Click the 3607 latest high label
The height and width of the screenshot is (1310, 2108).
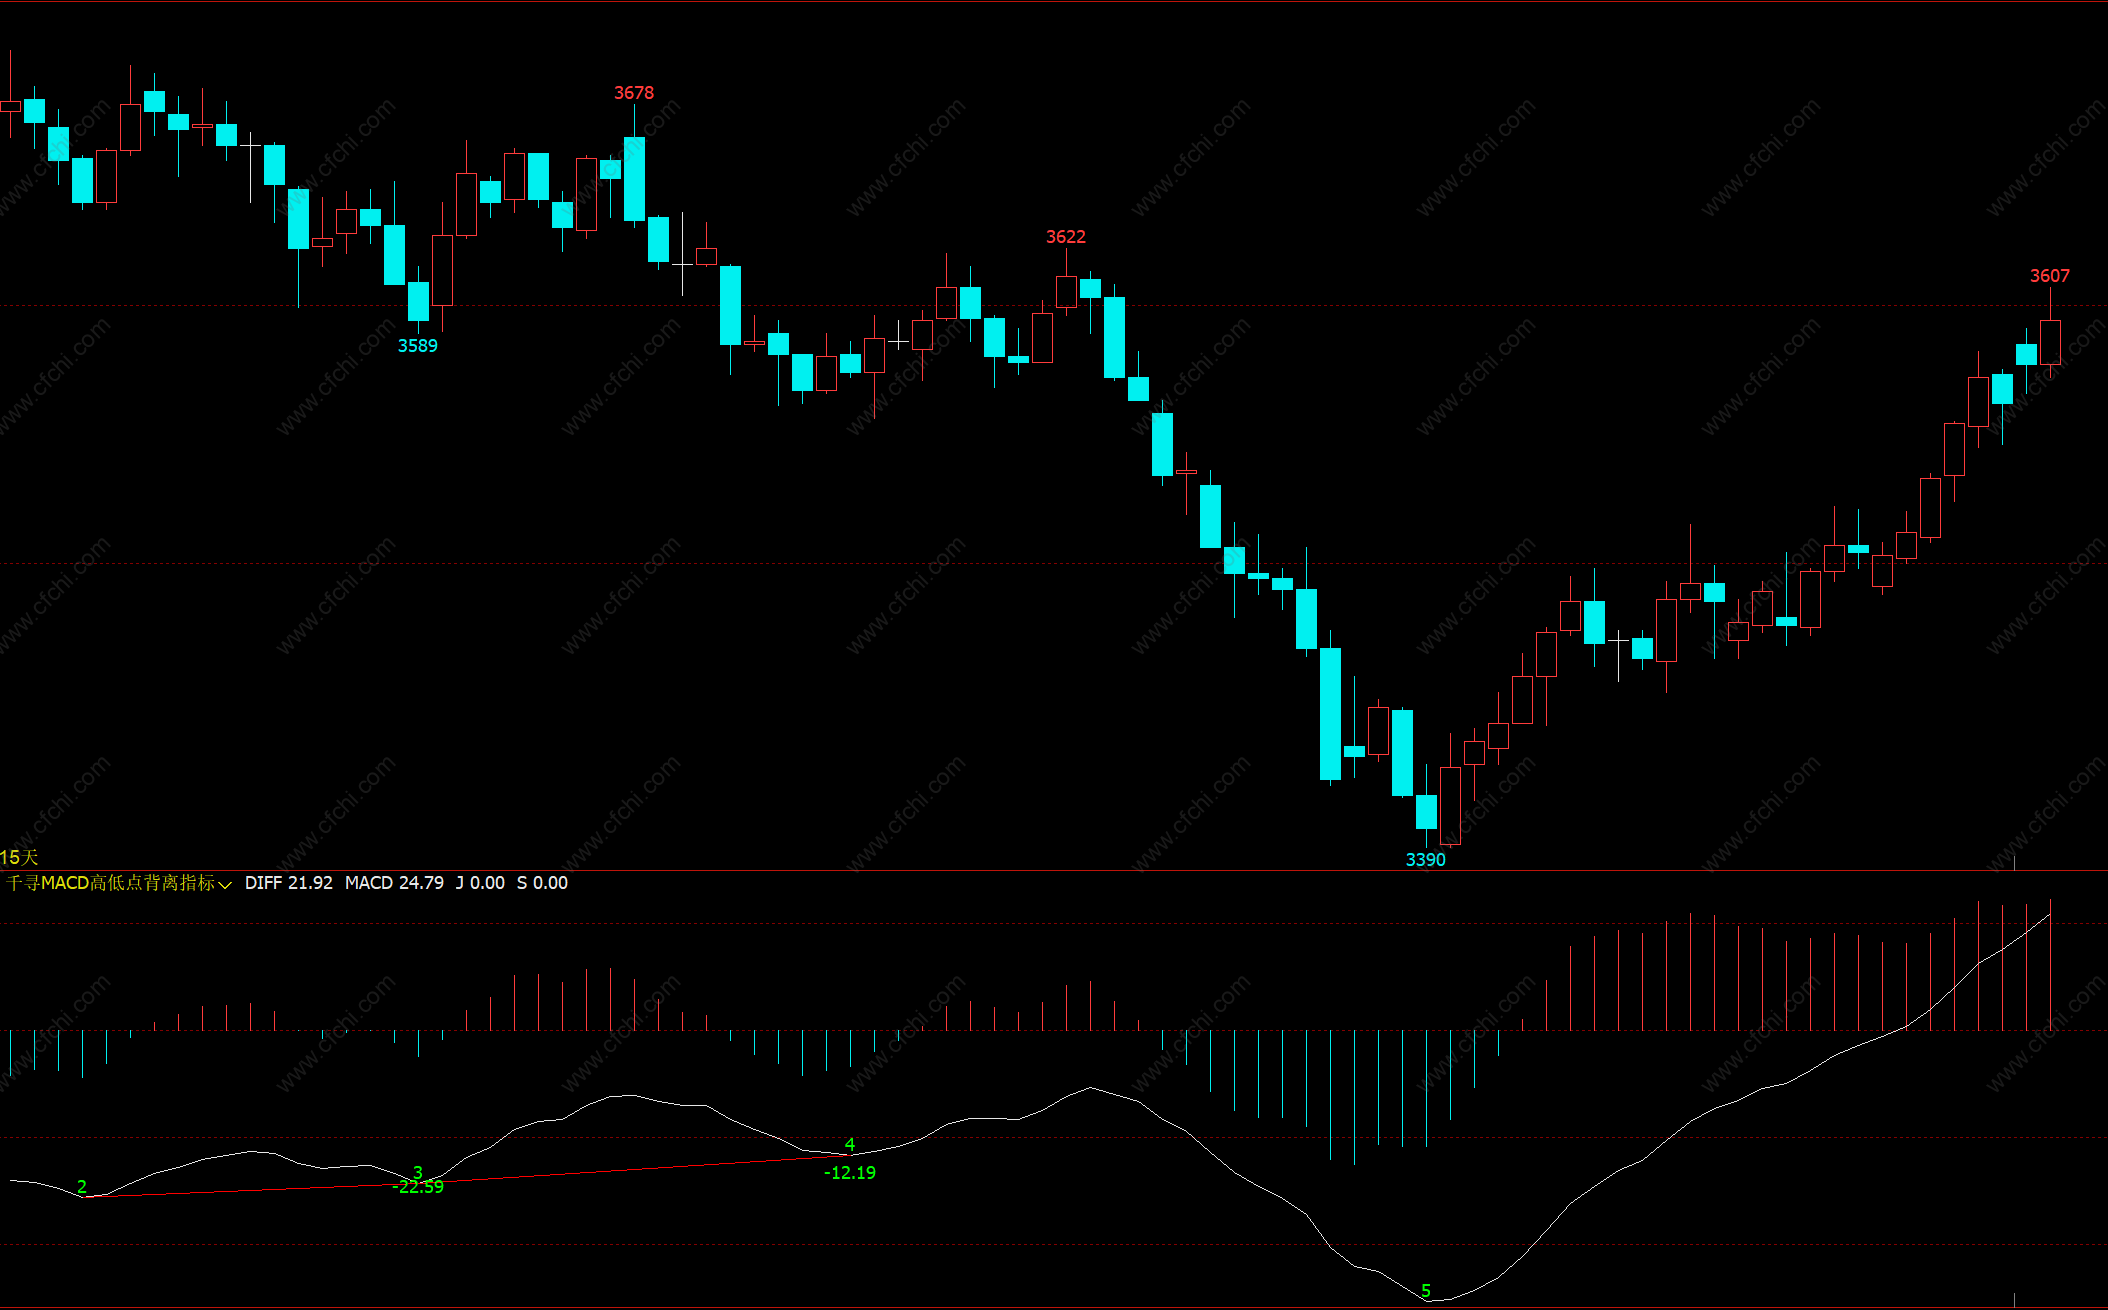coord(2049,276)
